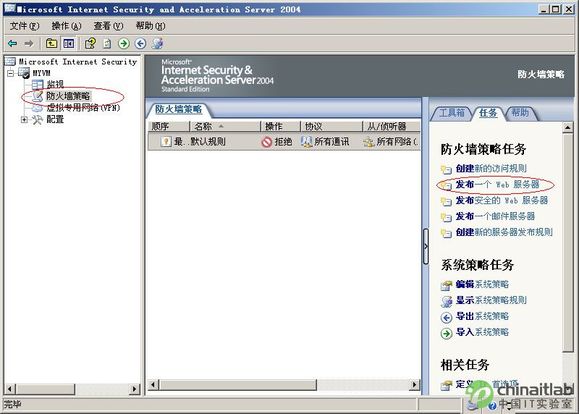Screen dimensions: 579x414
Task: Expand the 配置 tree node
Action: pos(24,120)
